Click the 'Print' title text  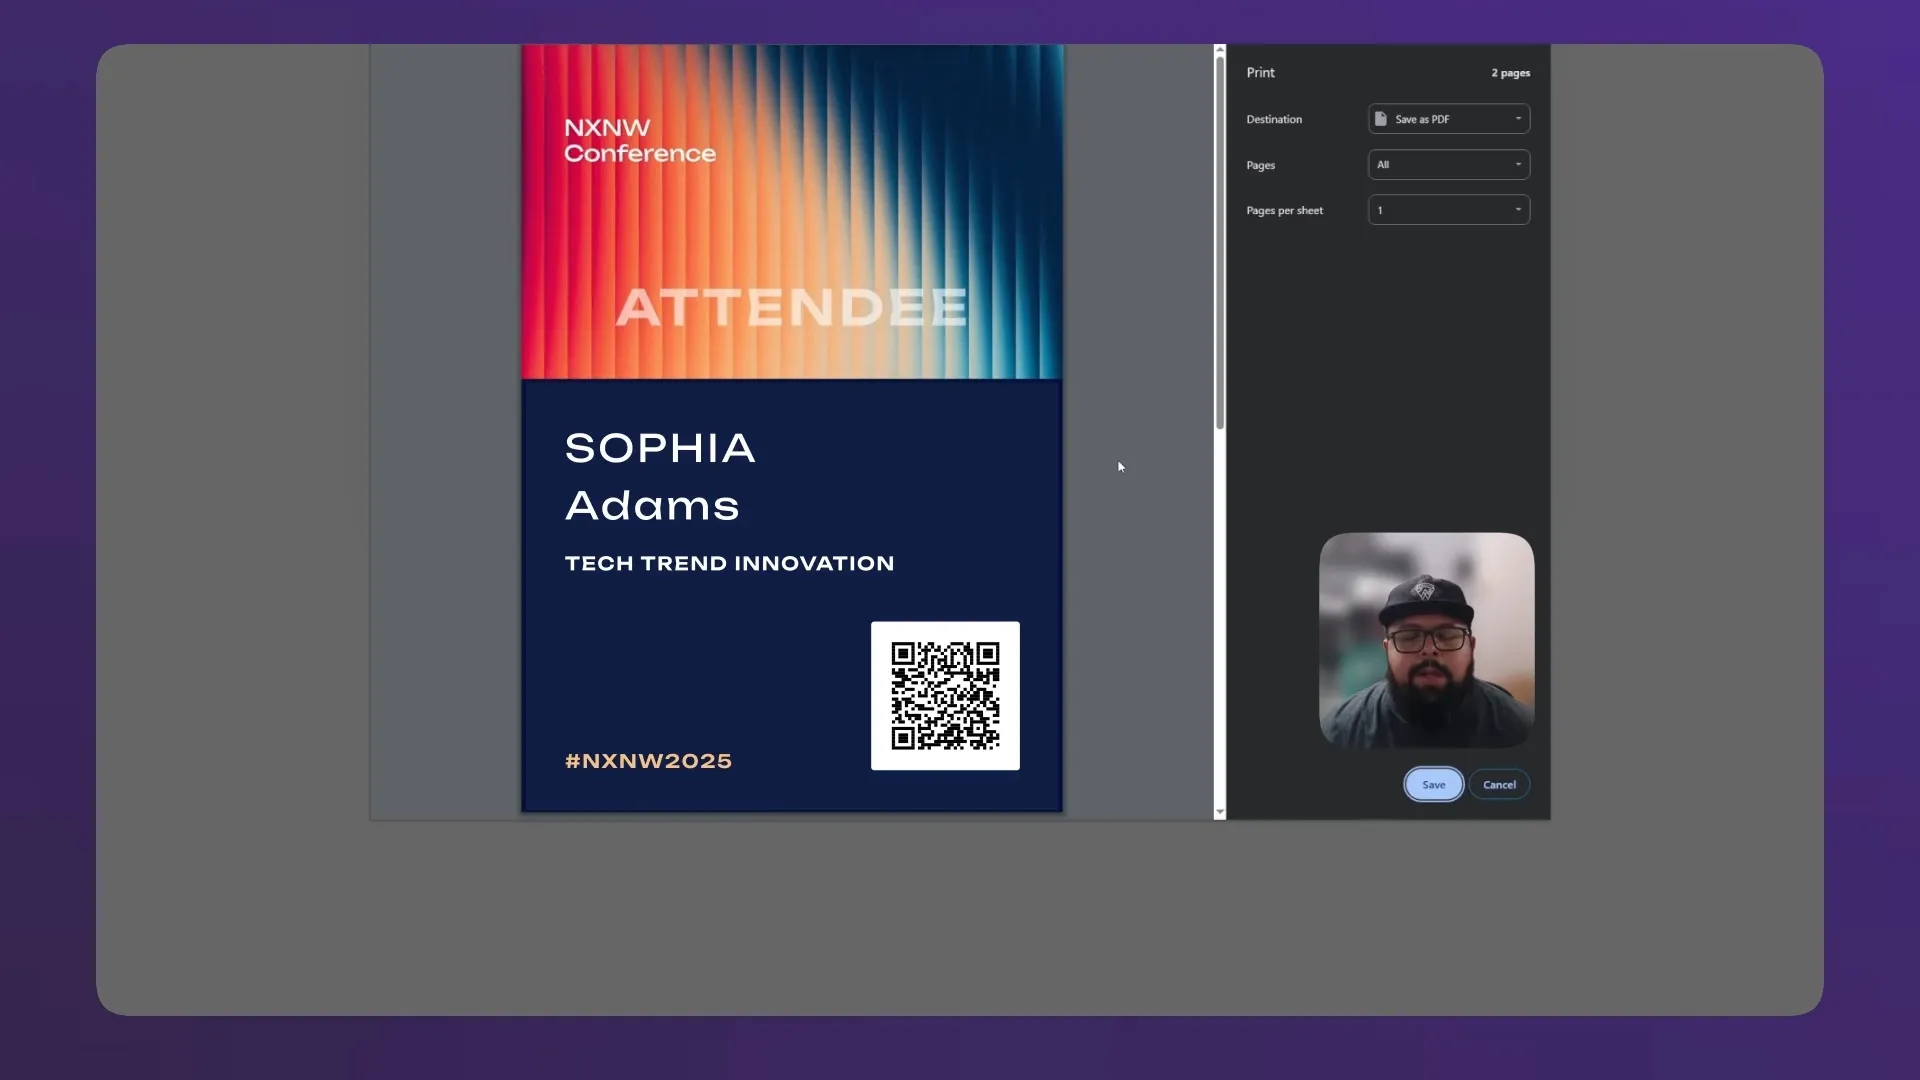click(1260, 73)
